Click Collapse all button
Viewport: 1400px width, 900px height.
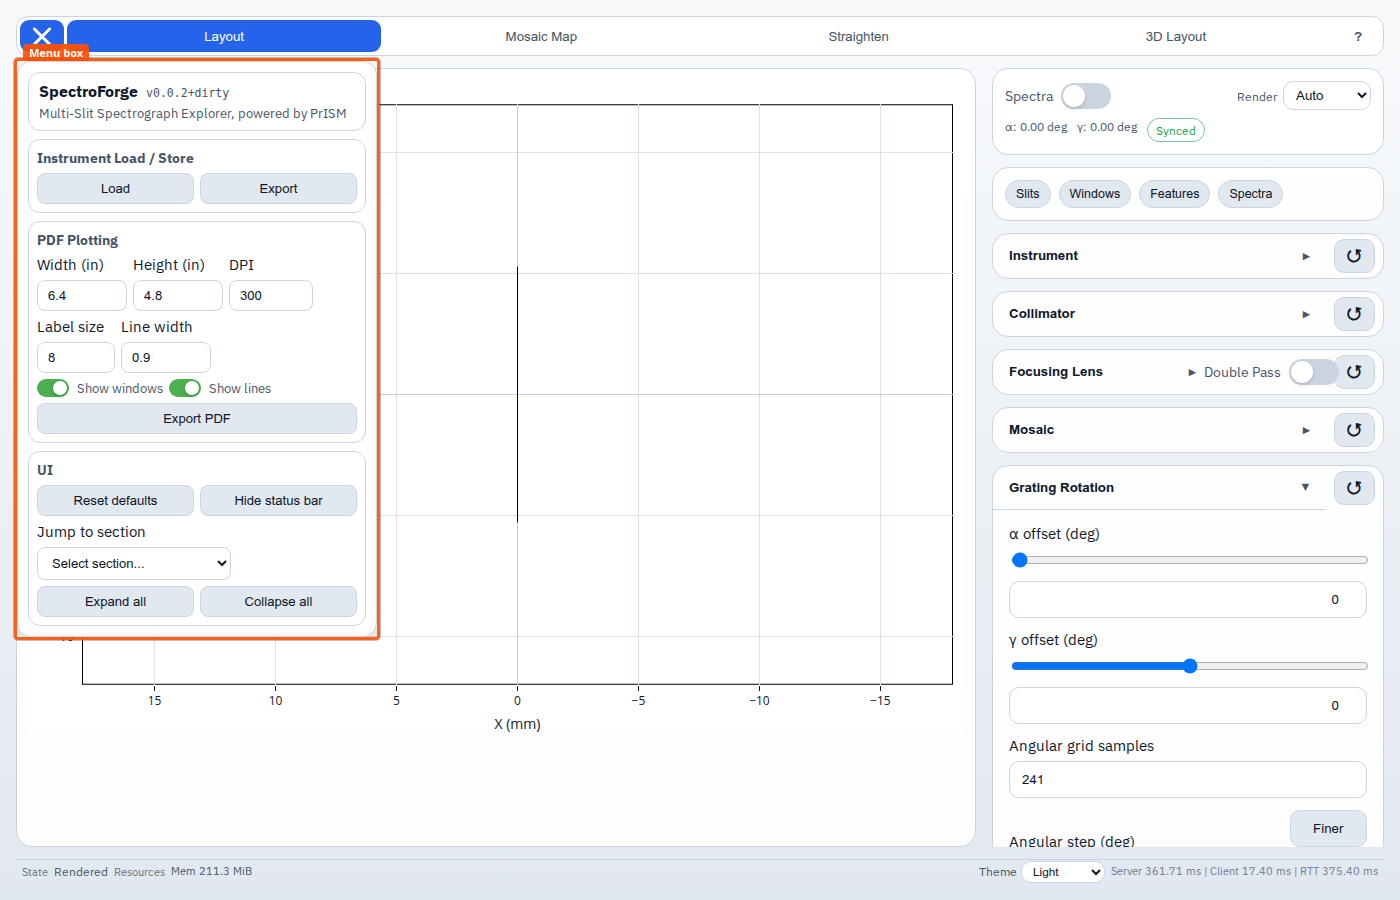[x=278, y=602]
